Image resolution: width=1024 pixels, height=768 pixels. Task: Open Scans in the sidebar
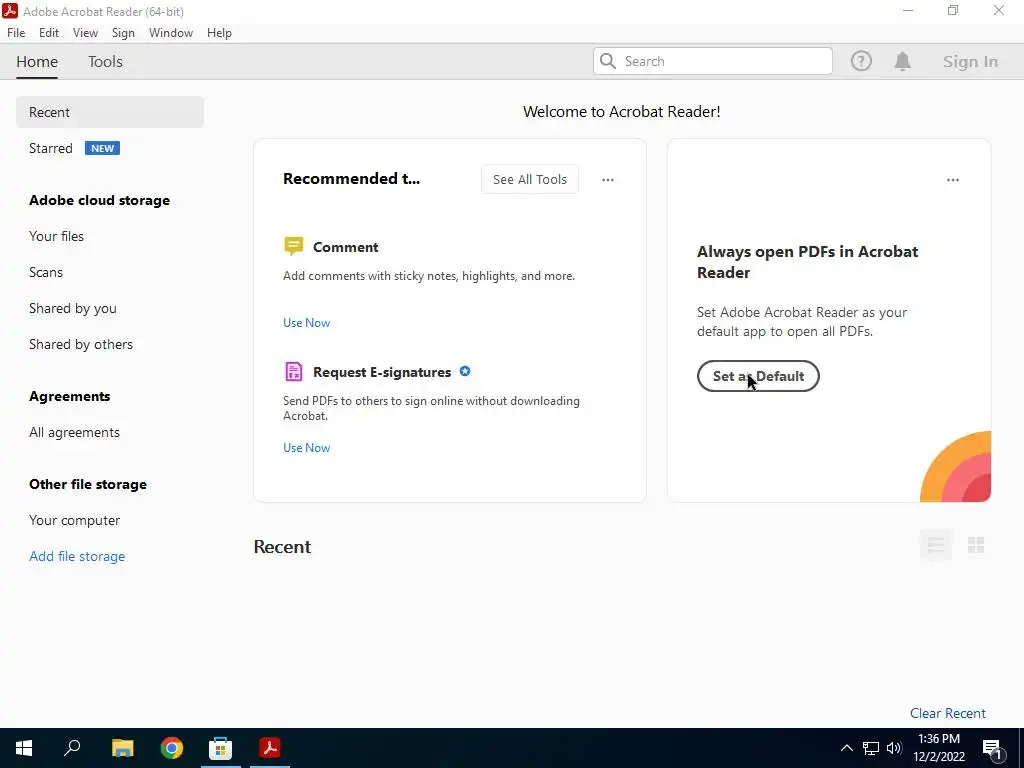coord(46,272)
